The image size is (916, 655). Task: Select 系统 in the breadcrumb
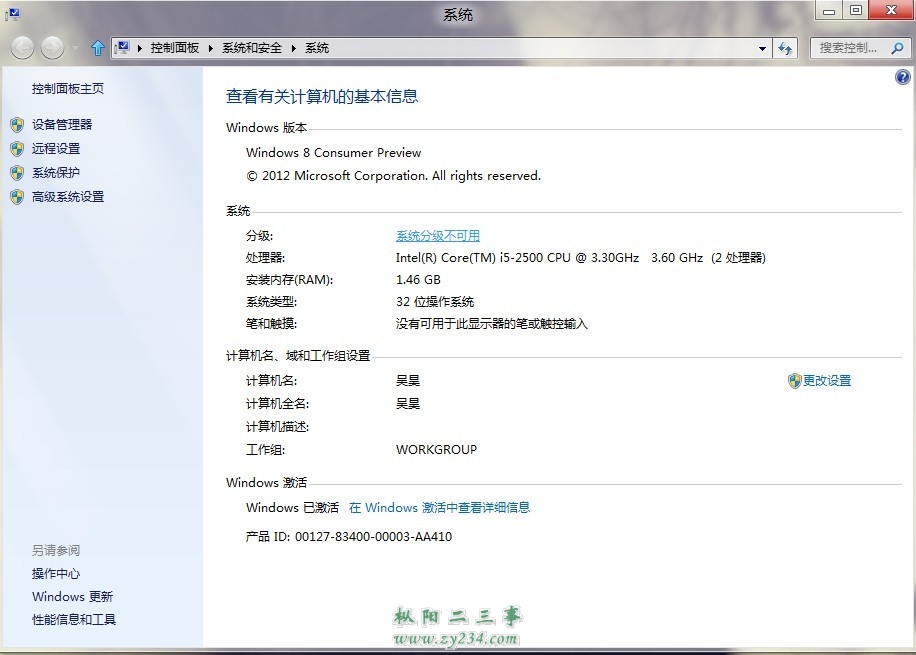317,48
